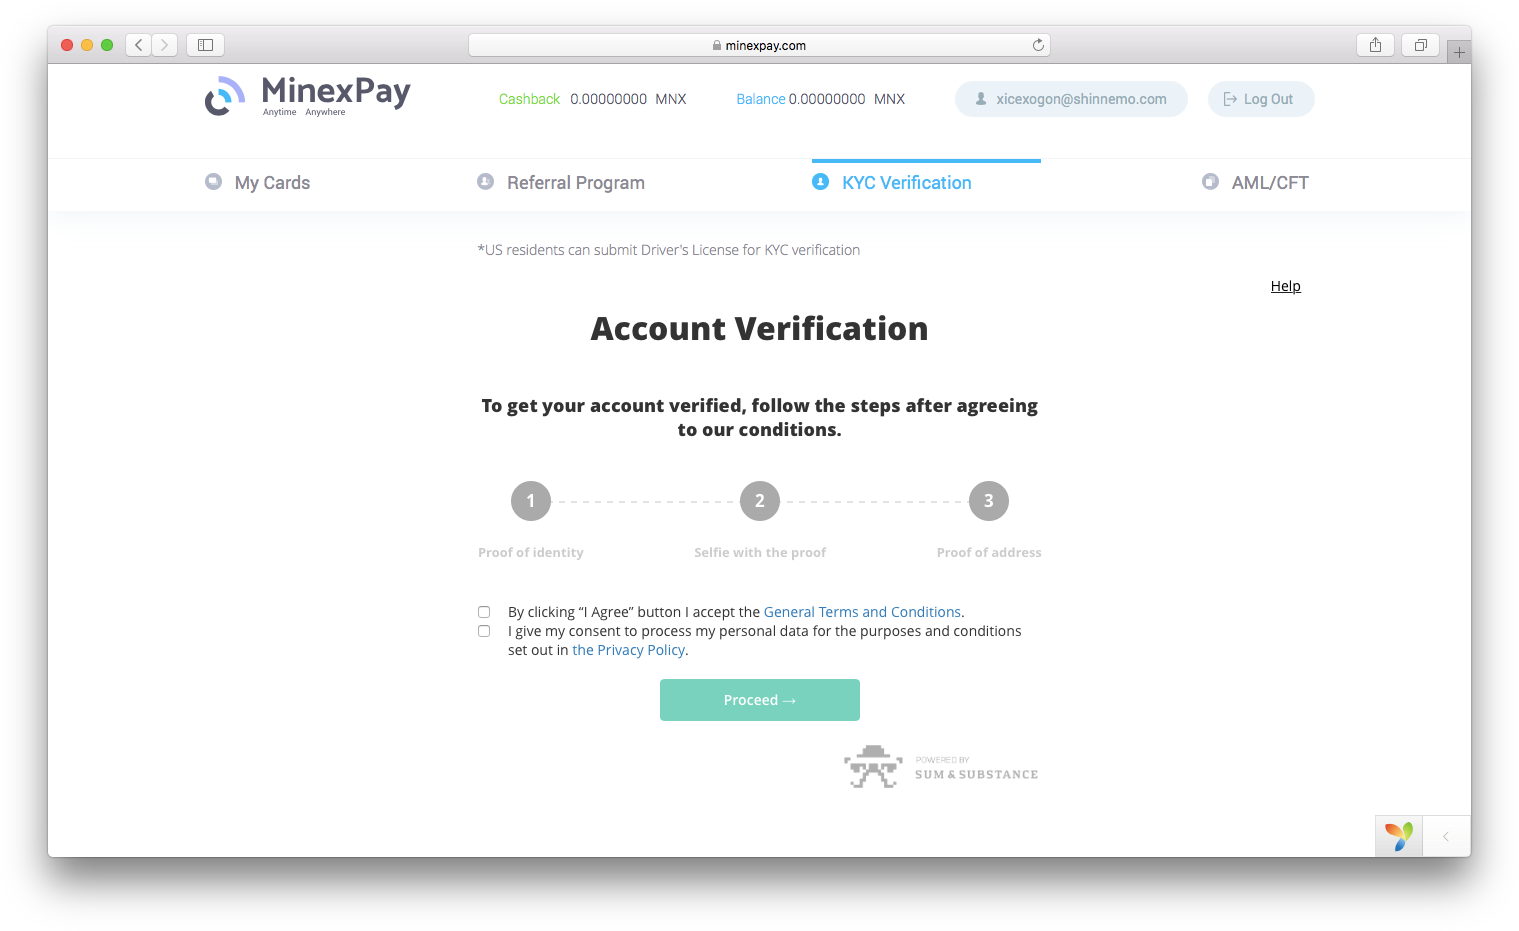Open a new tab with plus icon
The height and width of the screenshot is (931, 1519).
(x=1459, y=52)
